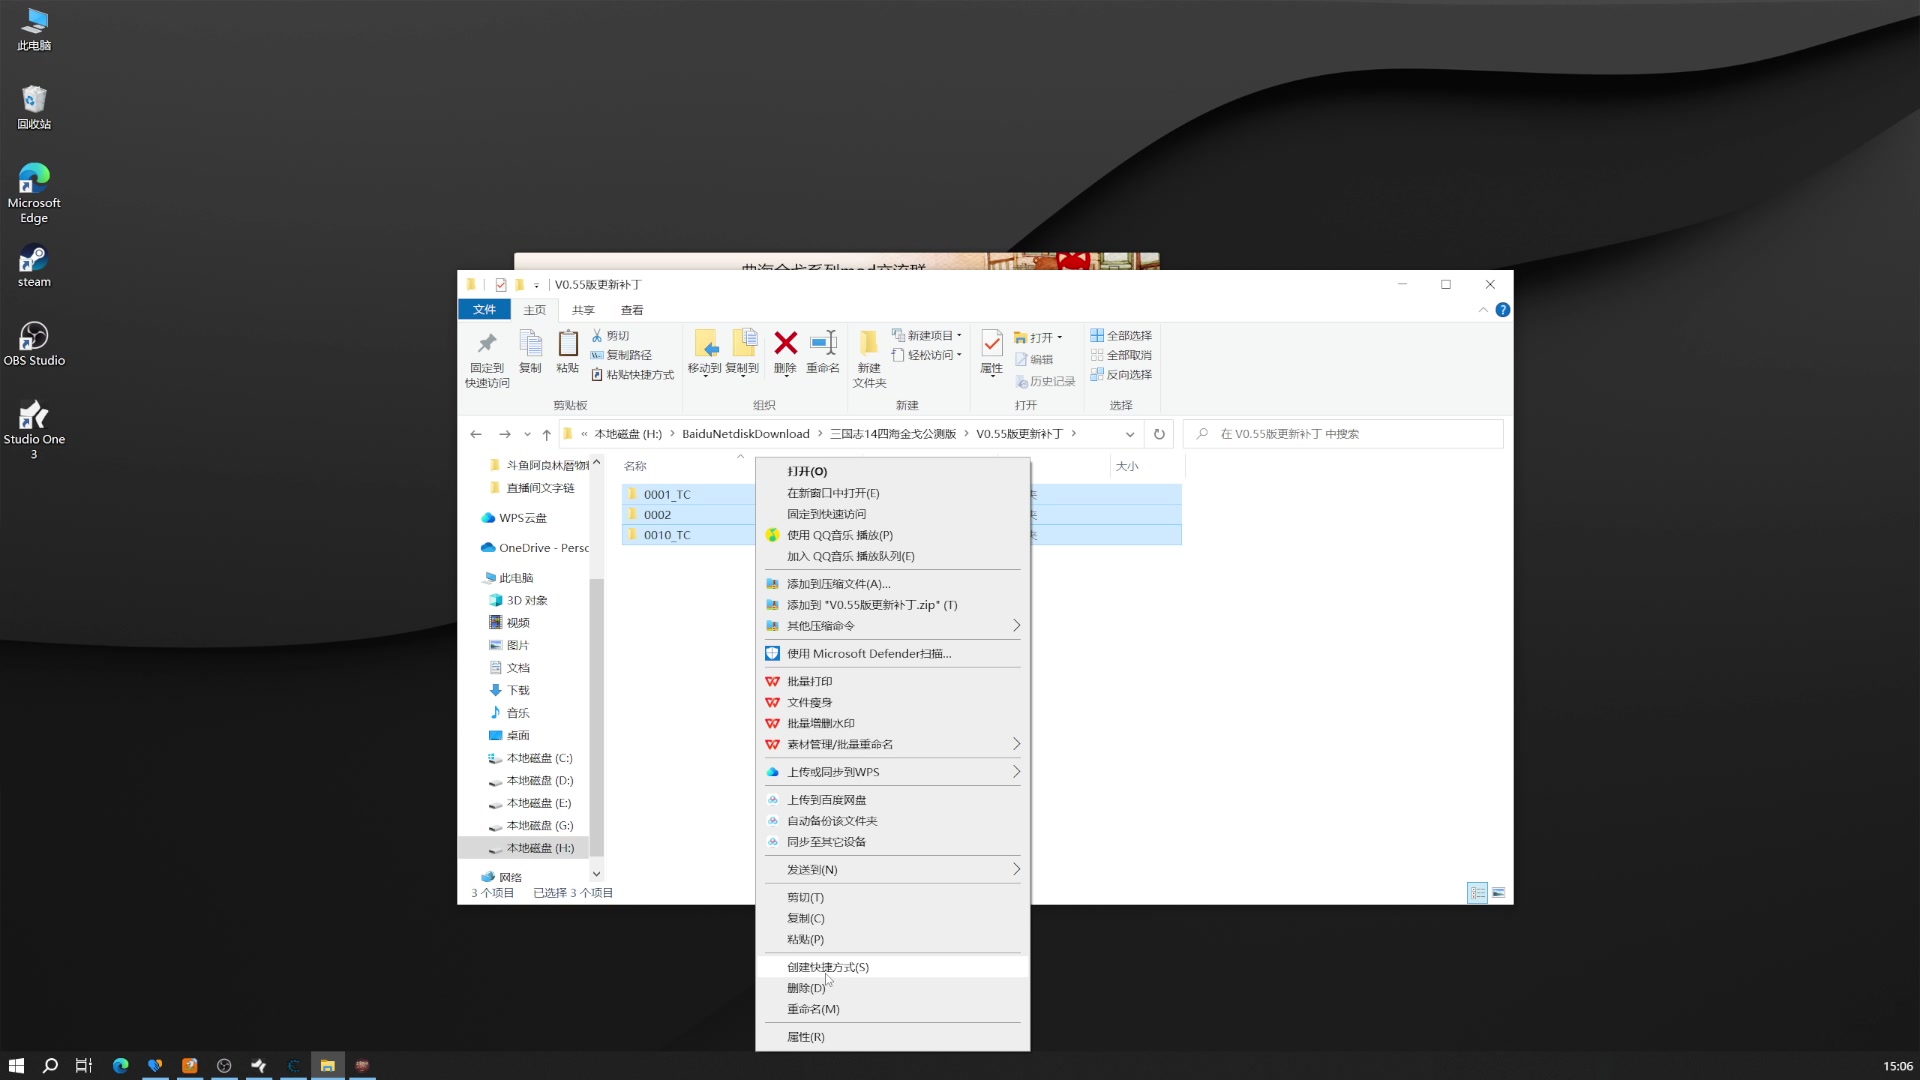Click Select None in the ribbon
Image resolution: width=1920 pixels, height=1080 pixels.
click(1121, 355)
